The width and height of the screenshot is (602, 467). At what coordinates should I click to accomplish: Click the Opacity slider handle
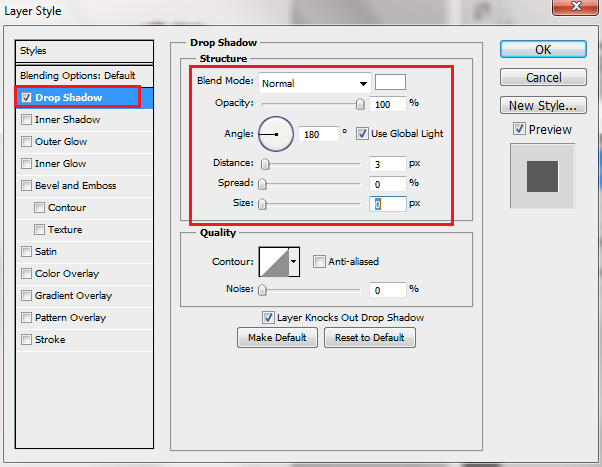click(360, 104)
